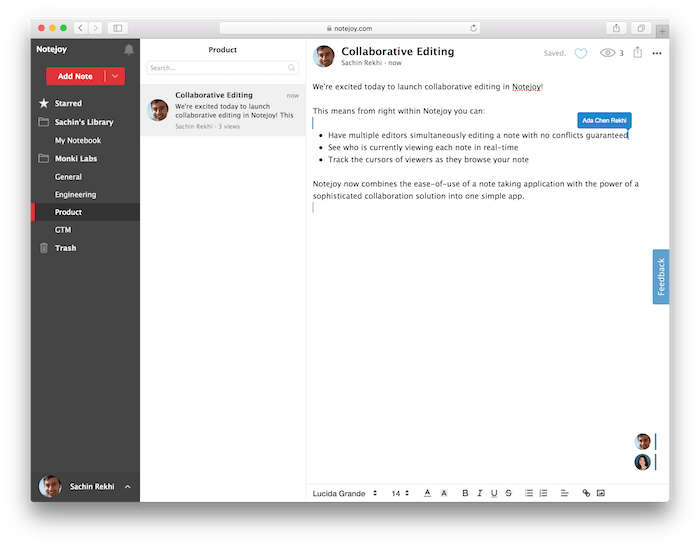Image resolution: width=700 pixels, height=546 pixels.
Task: Expand the Sachin Rekhi user menu
Action: [127, 487]
